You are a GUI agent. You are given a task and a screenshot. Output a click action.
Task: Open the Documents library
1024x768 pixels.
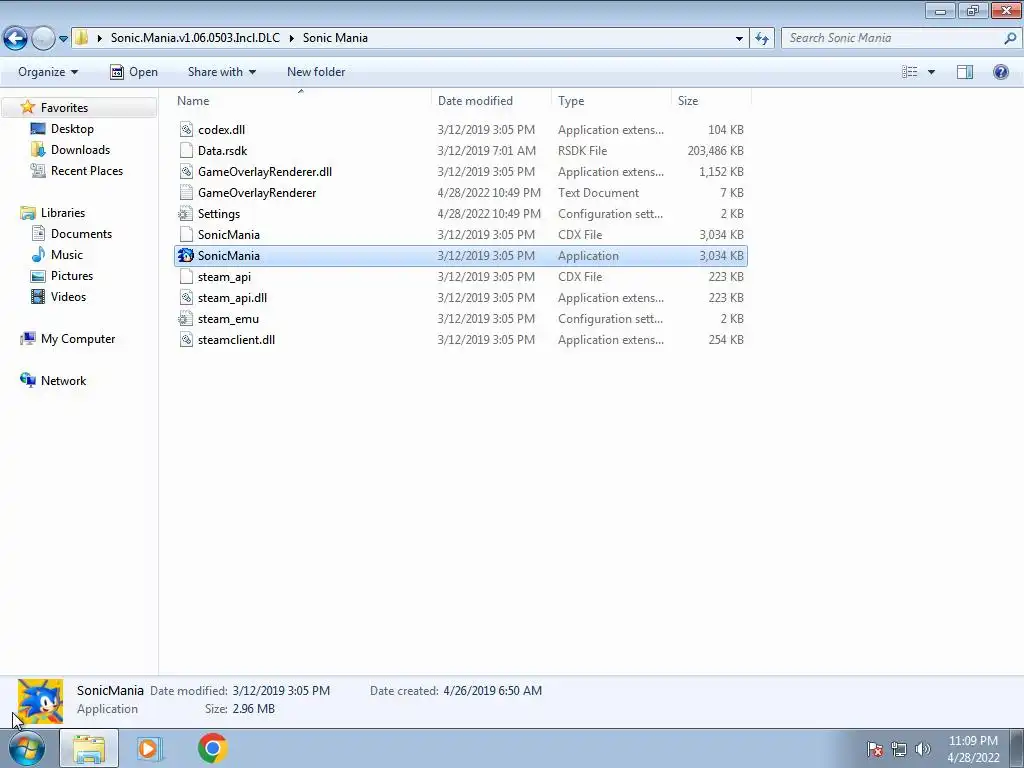coord(81,234)
